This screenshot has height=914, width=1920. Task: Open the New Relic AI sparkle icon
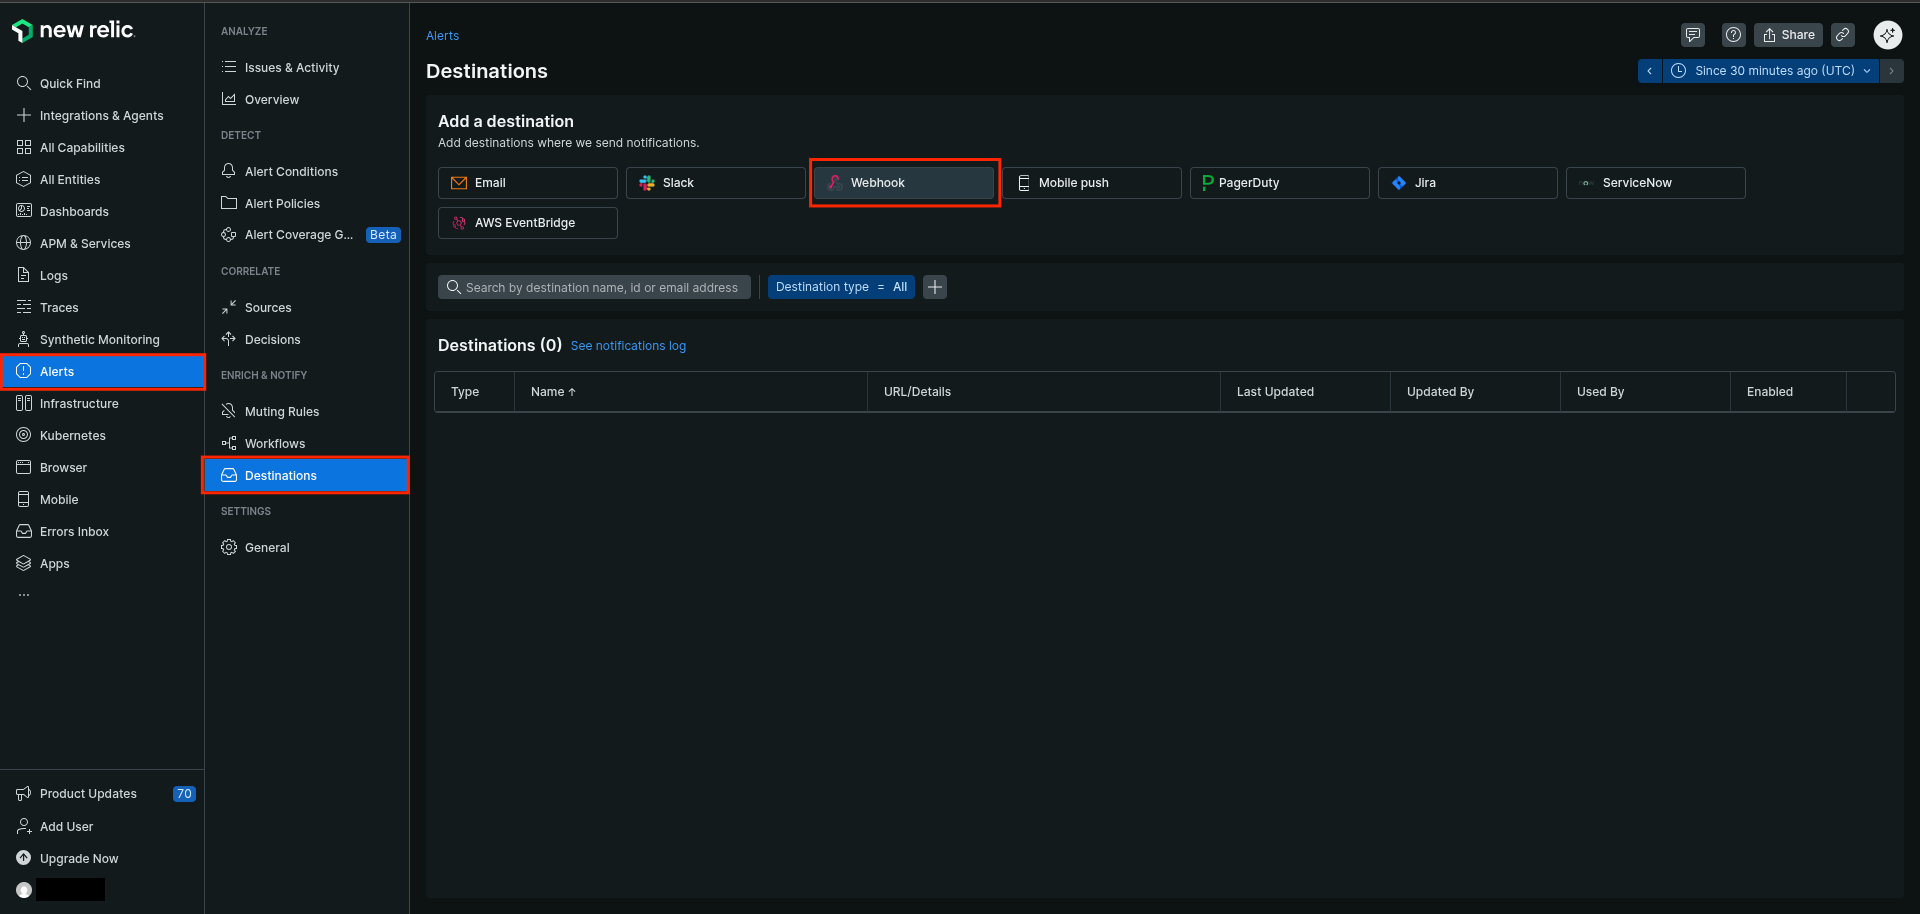[1887, 35]
